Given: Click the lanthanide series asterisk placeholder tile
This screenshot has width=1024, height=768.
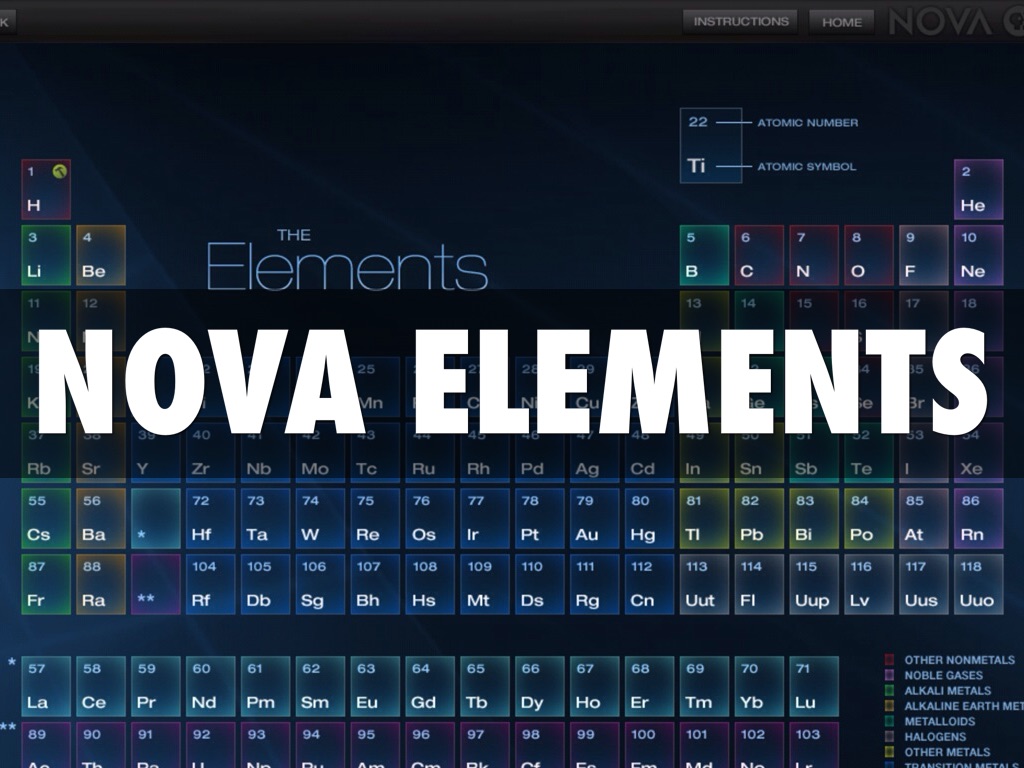Looking at the screenshot, I should (x=155, y=518).
